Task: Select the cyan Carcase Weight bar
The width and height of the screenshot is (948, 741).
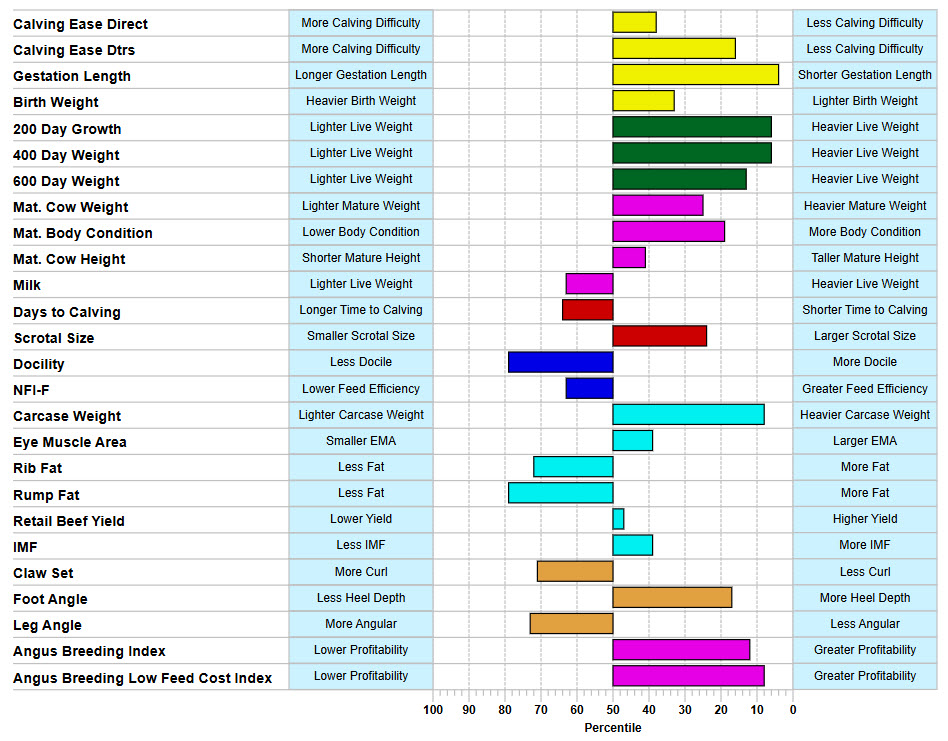Action: (688, 414)
